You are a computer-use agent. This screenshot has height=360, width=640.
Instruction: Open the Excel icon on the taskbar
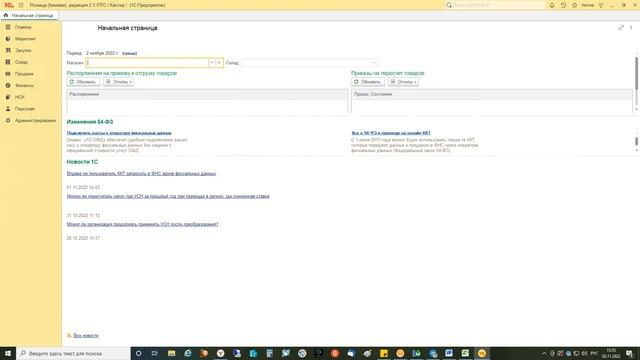coord(465,353)
